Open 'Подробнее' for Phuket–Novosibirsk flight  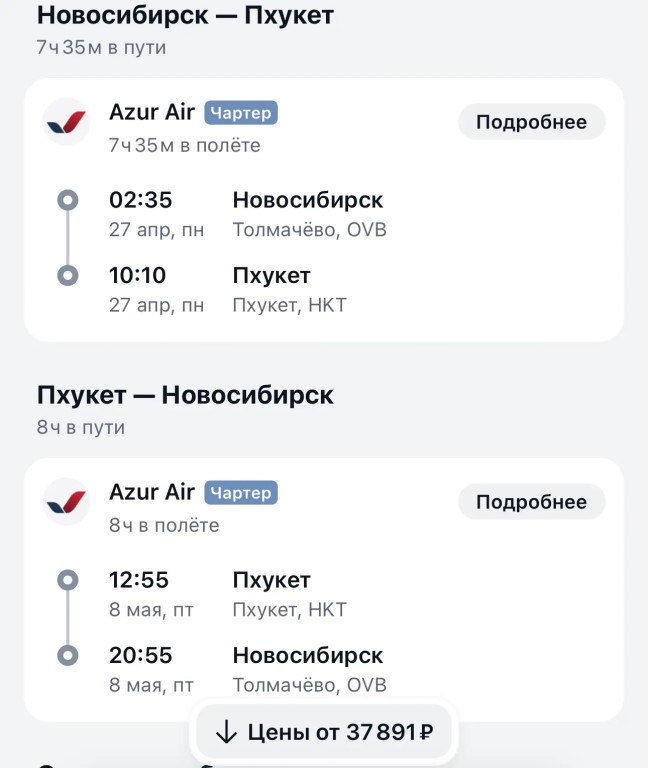[531, 502]
